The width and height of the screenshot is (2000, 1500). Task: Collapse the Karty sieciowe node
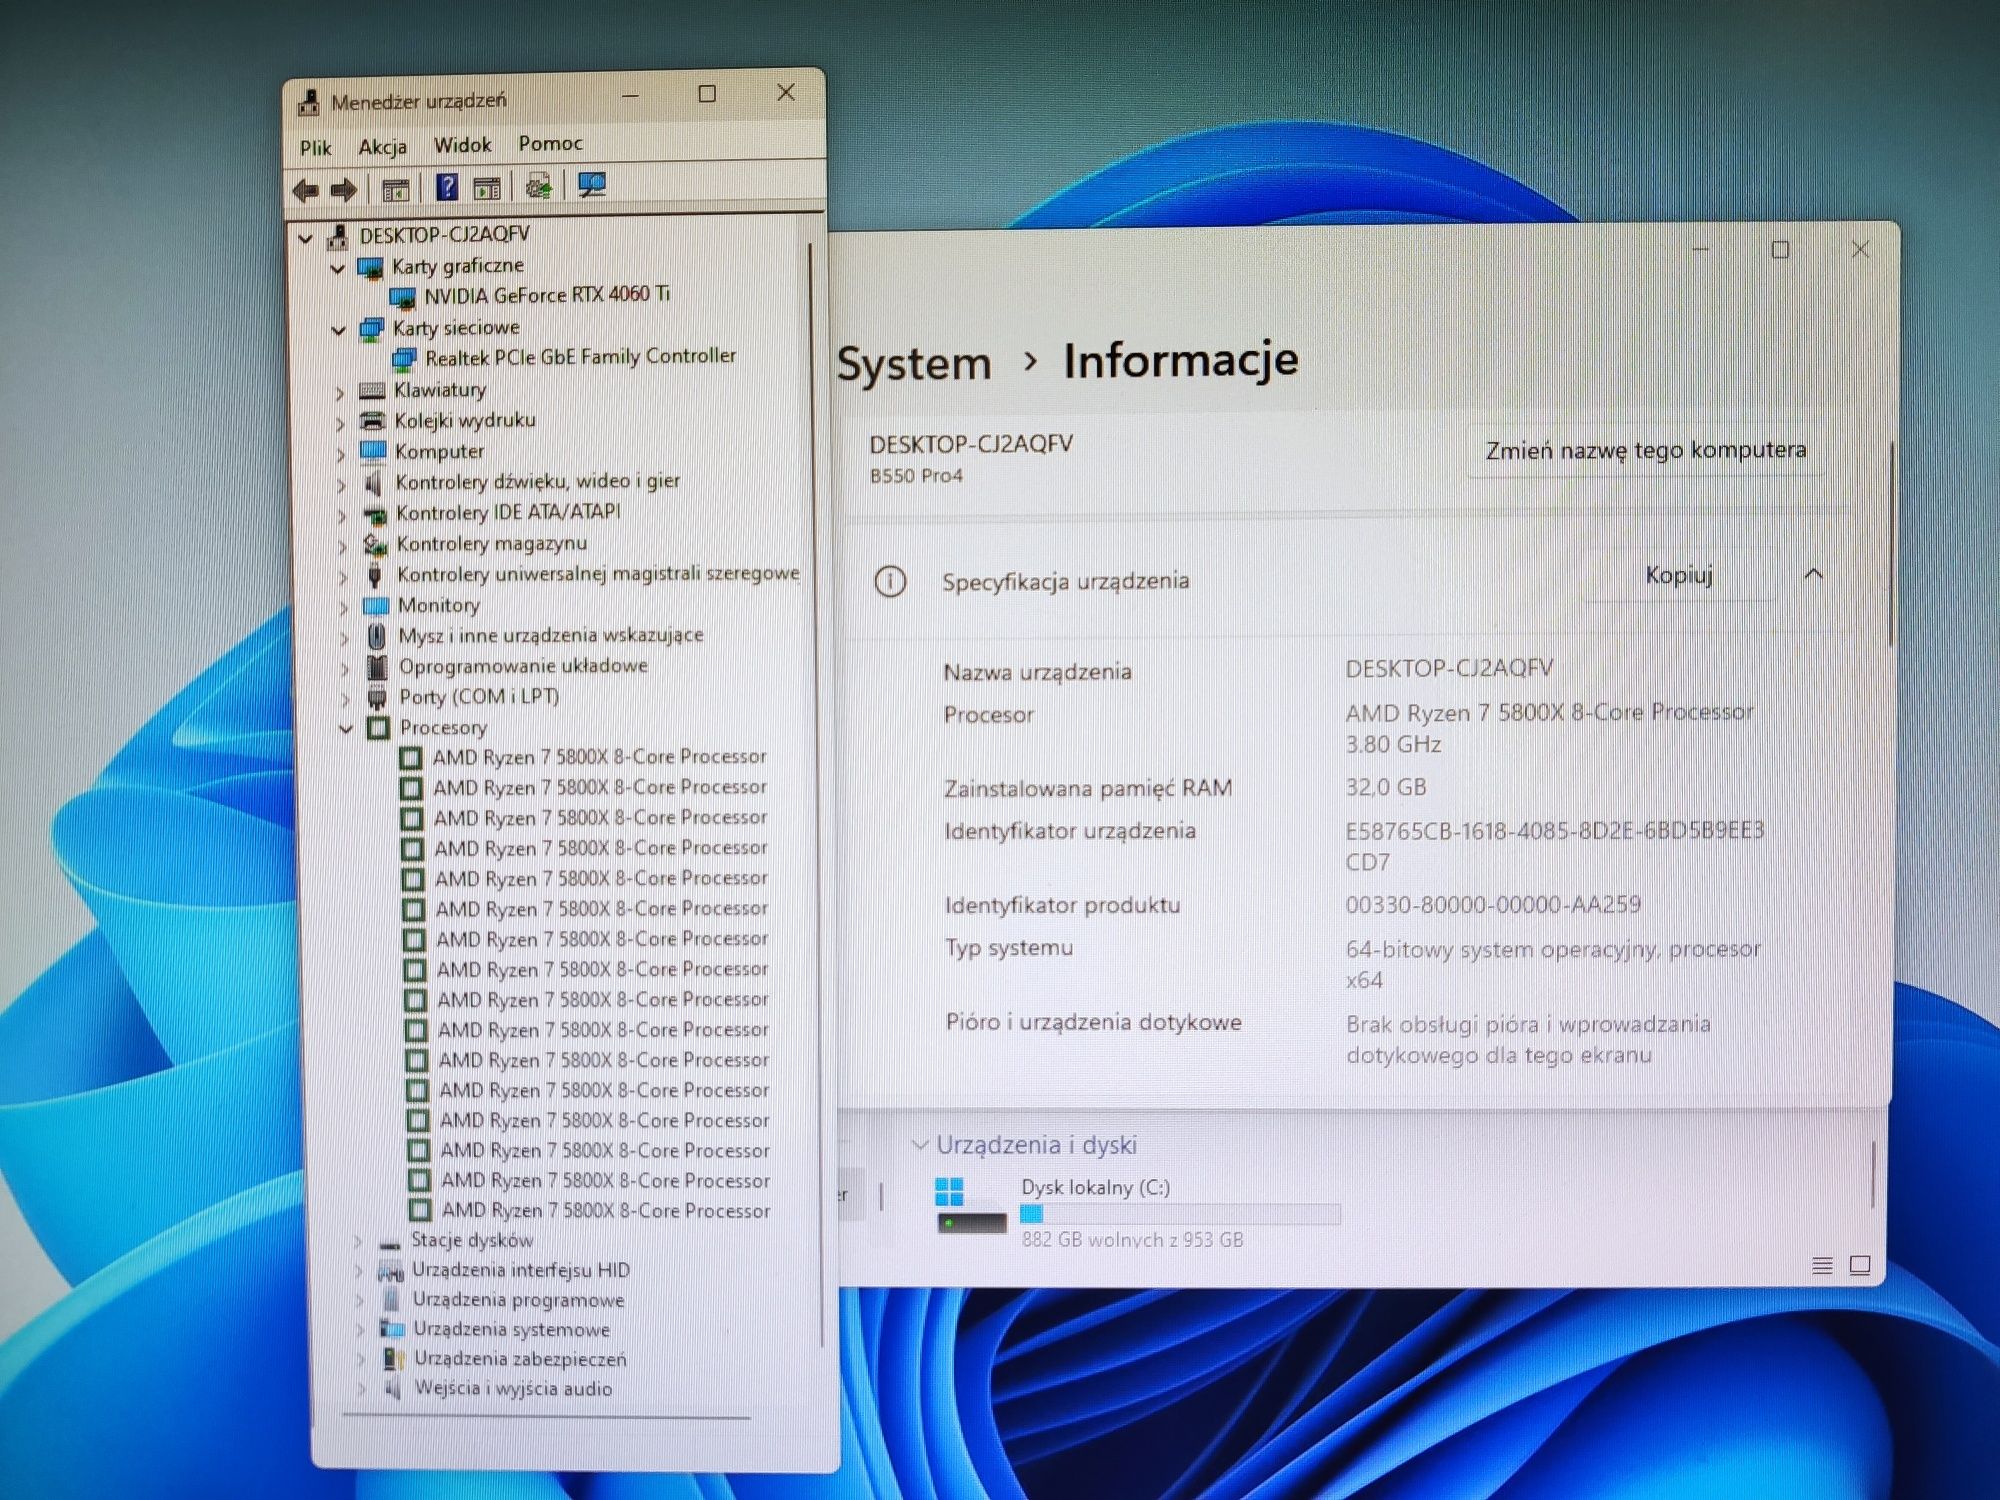339,331
